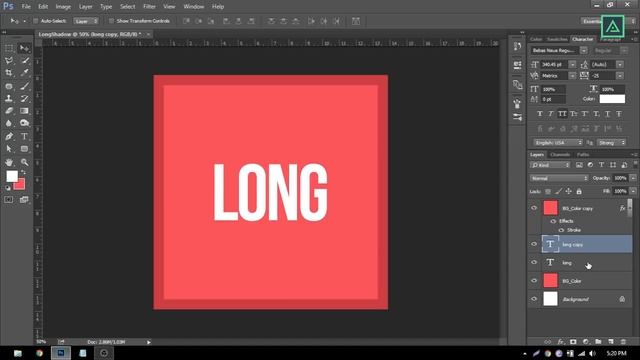Hide the BG_Color layer
This screenshot has height=360, width=640.
point(534,281)
